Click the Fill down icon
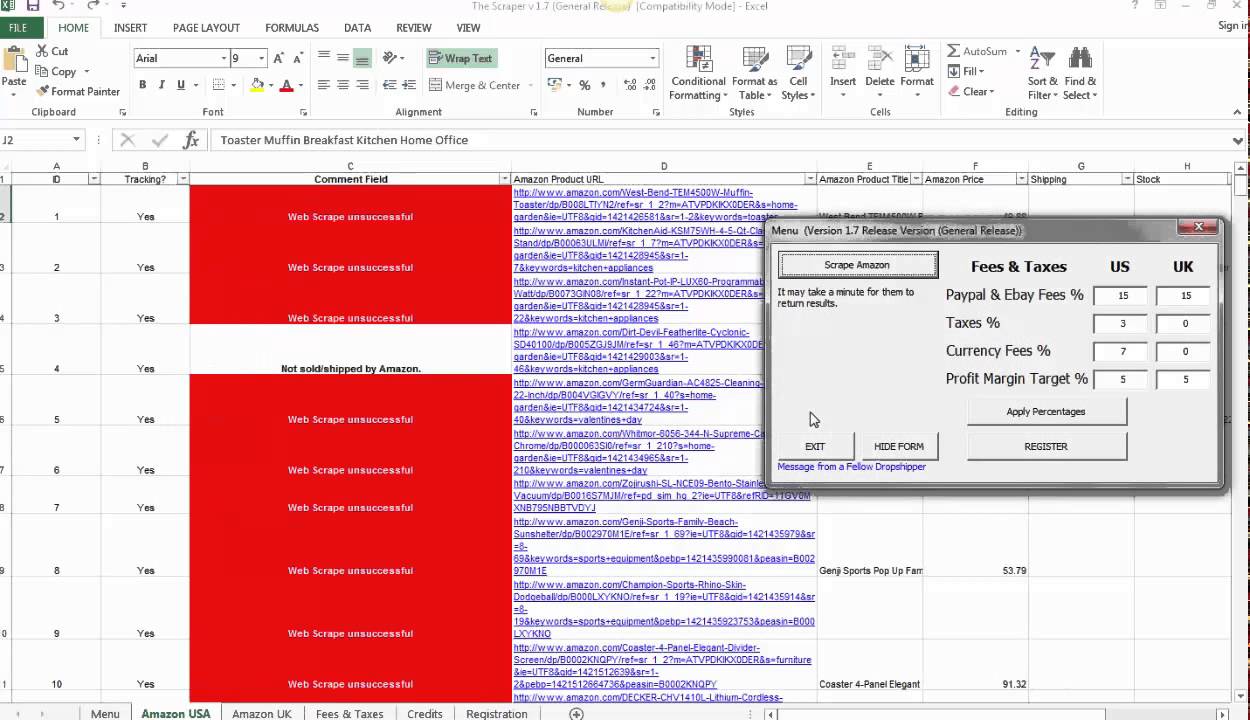1250x720 pixels. (x=954, y=71)
